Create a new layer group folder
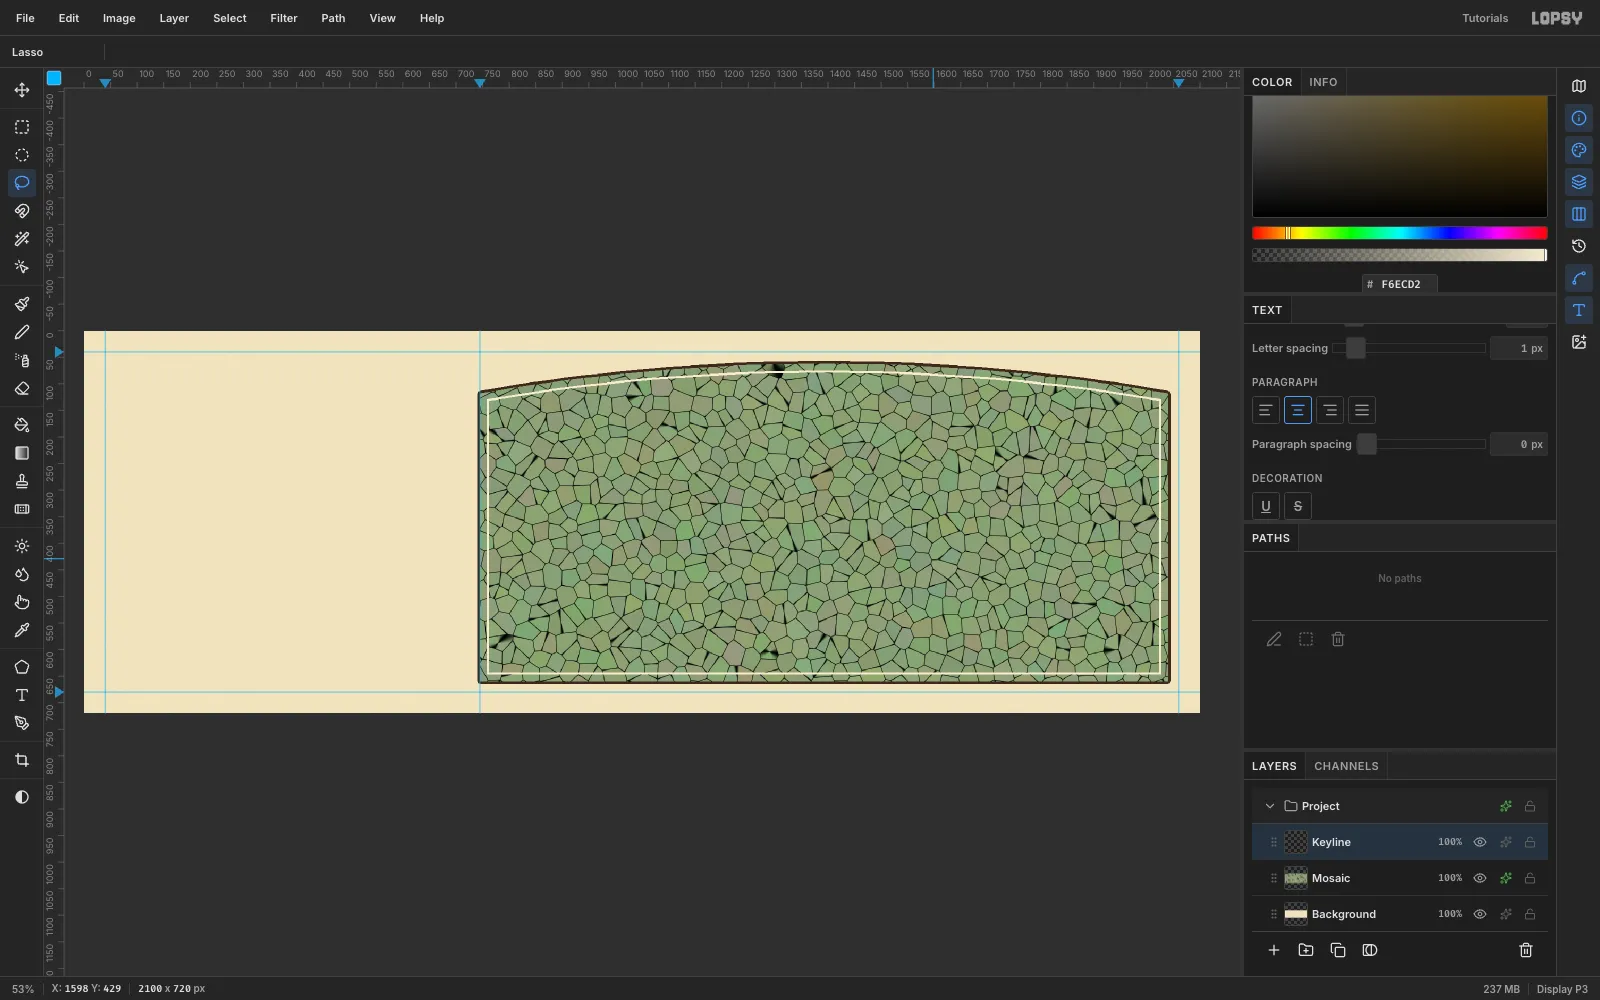 click(x=1306, y=950)
